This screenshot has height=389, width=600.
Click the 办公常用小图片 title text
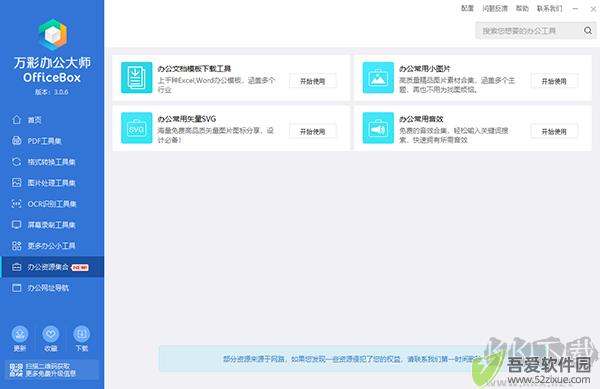coord(425,69)
